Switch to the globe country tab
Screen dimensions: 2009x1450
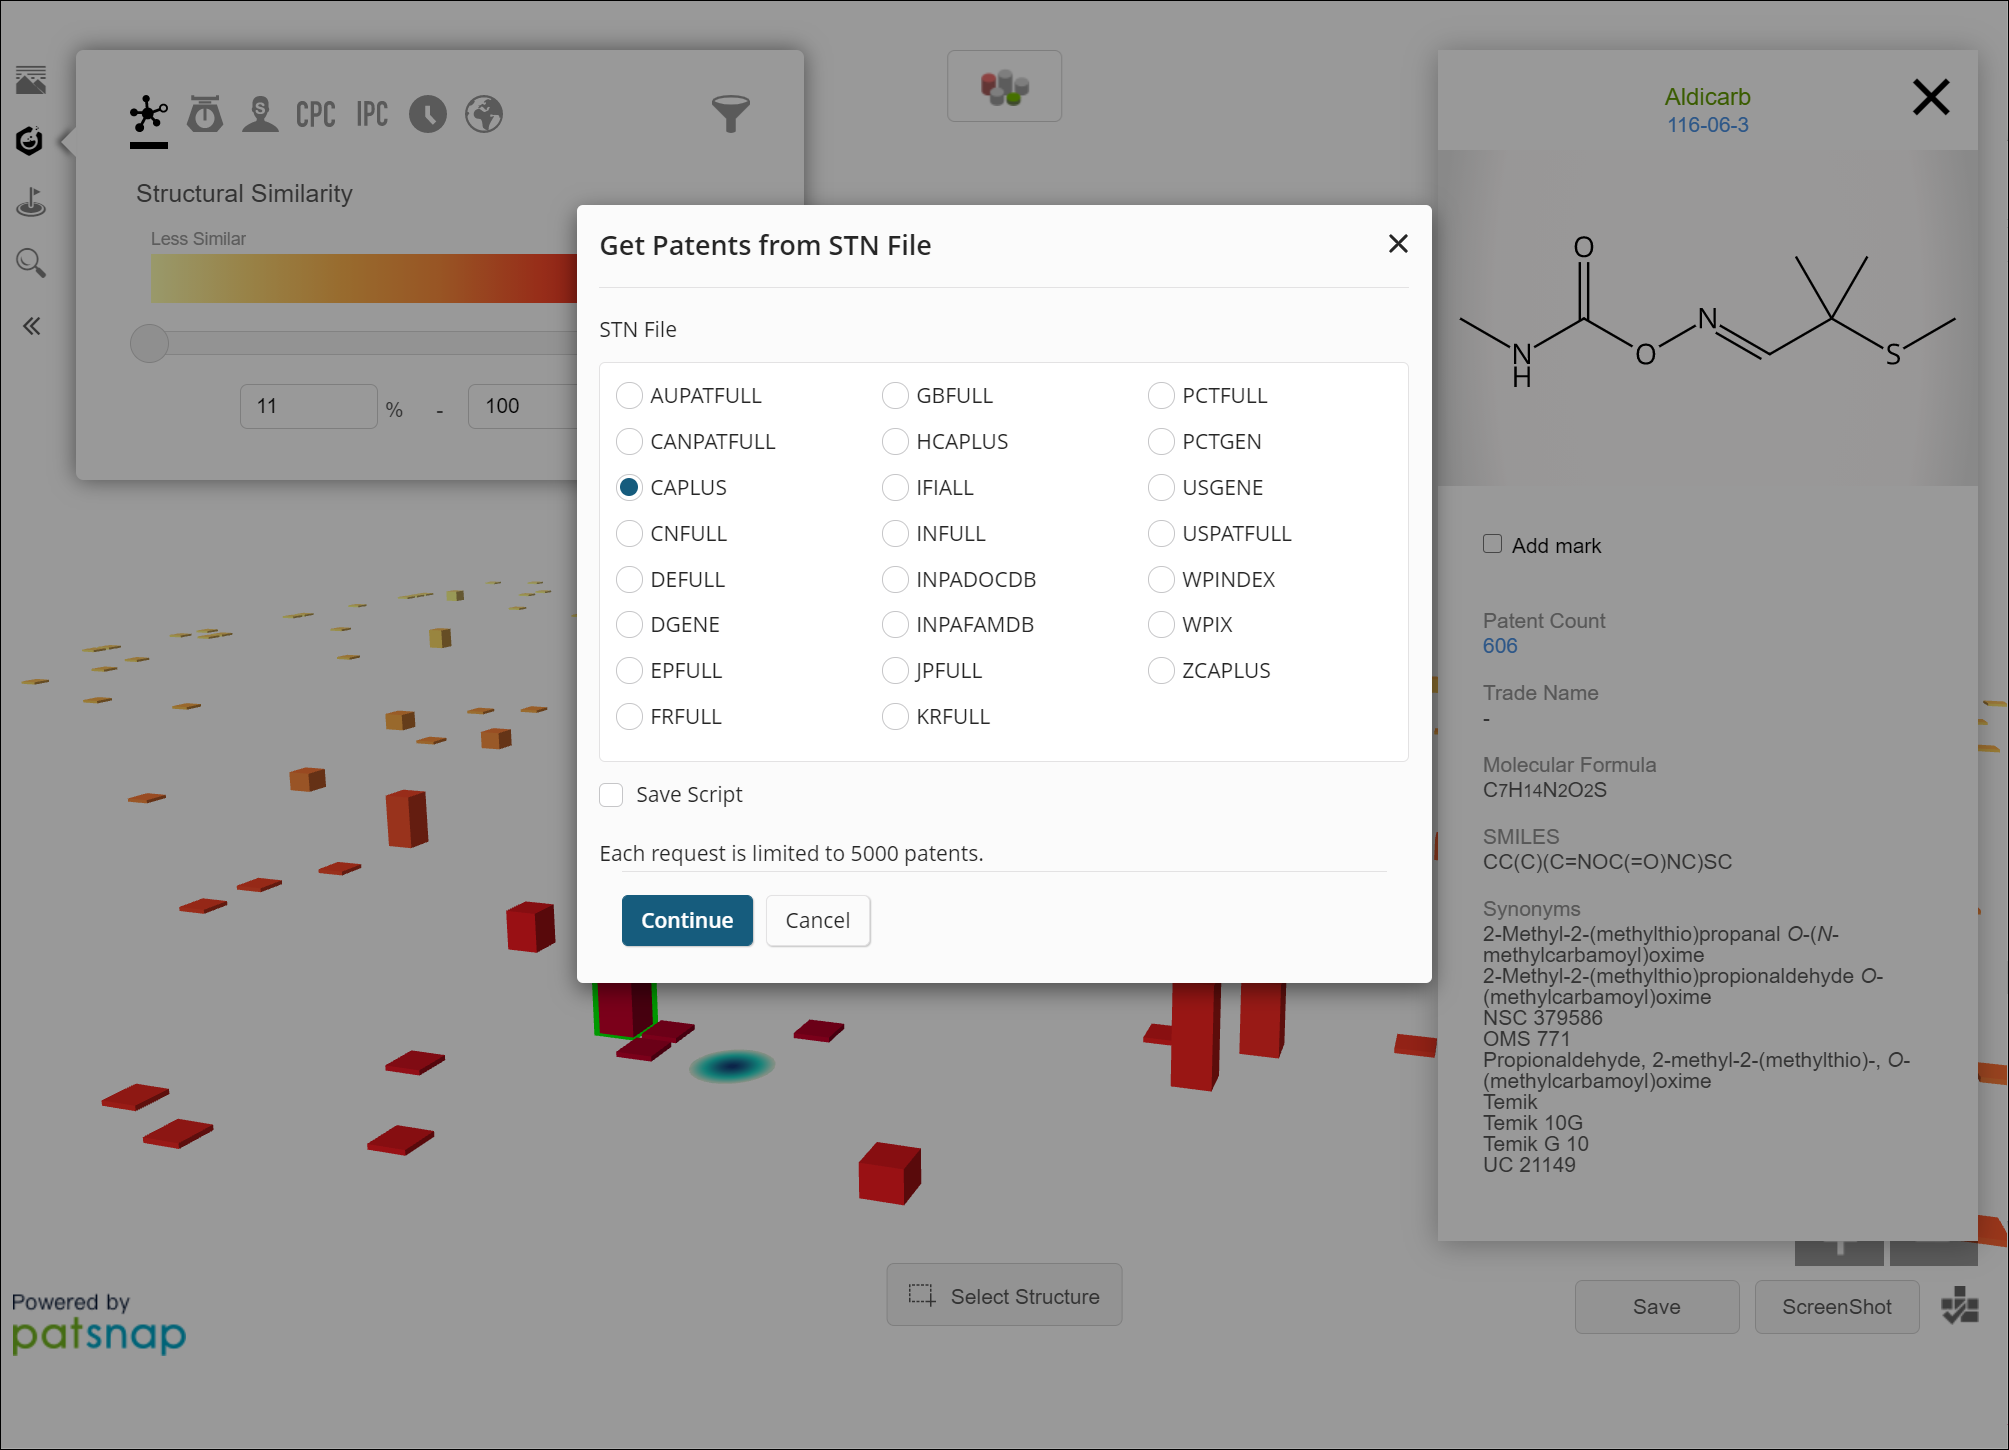point(484,114)
